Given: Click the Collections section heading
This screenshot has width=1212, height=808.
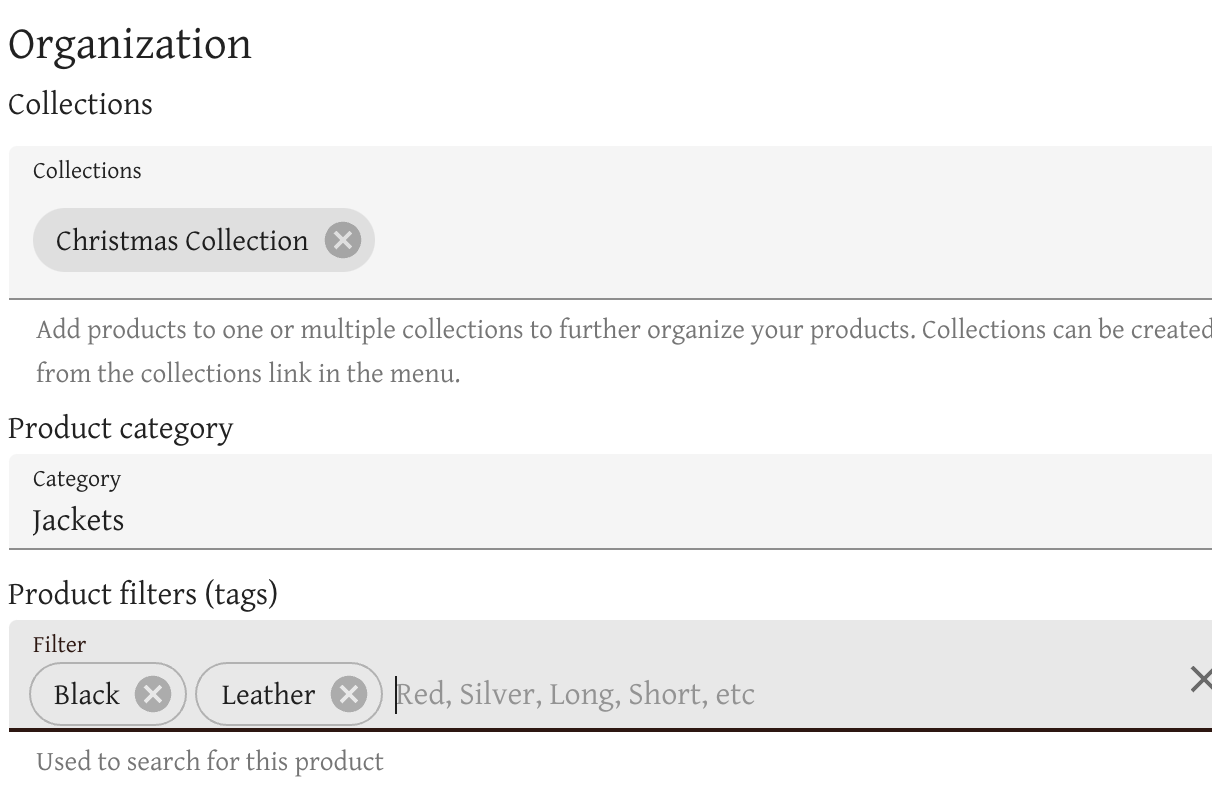Looking at the screenshot, I should pos(80,105).
